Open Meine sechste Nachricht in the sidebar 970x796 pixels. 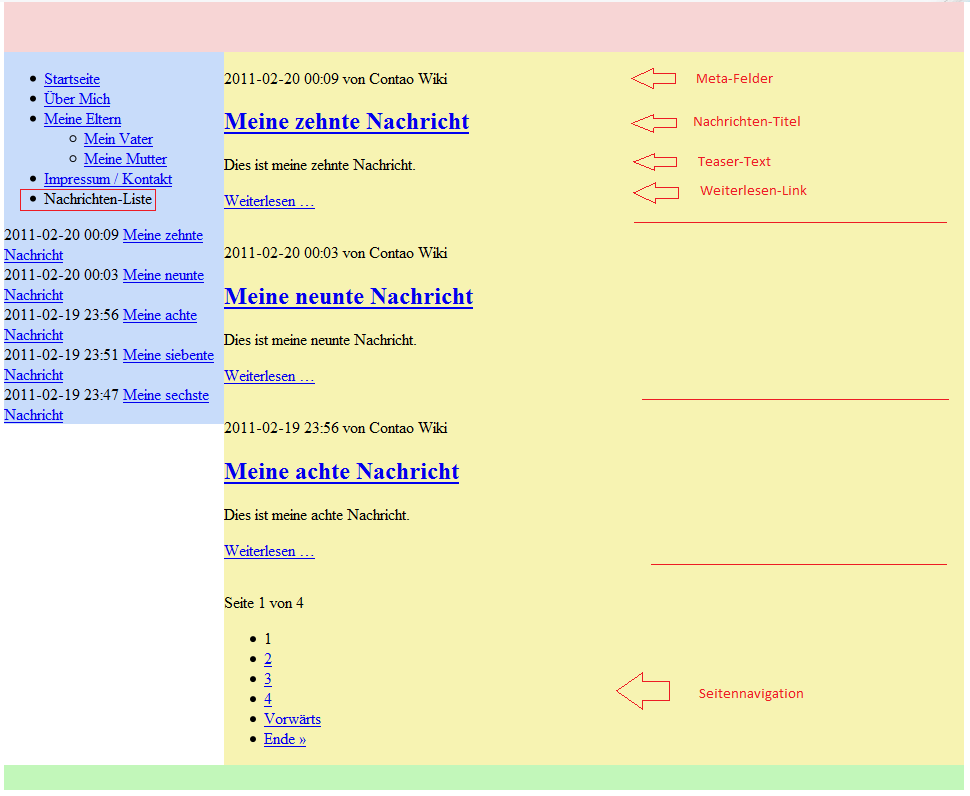[x=166, y=395]
